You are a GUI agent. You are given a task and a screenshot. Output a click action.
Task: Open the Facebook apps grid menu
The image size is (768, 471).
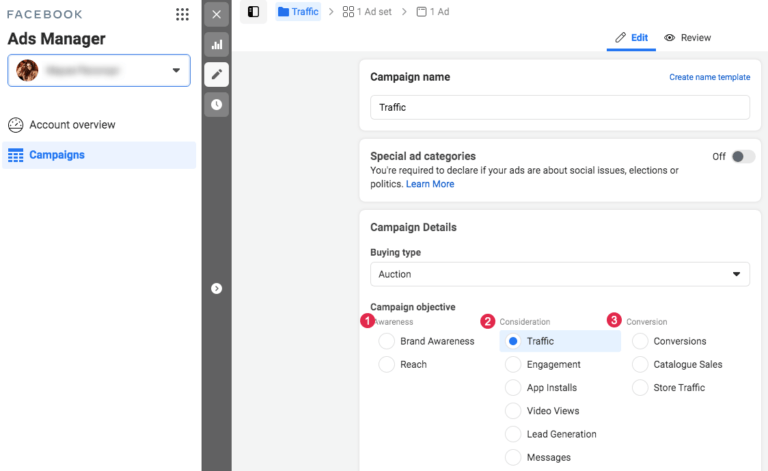pos(182,14)
